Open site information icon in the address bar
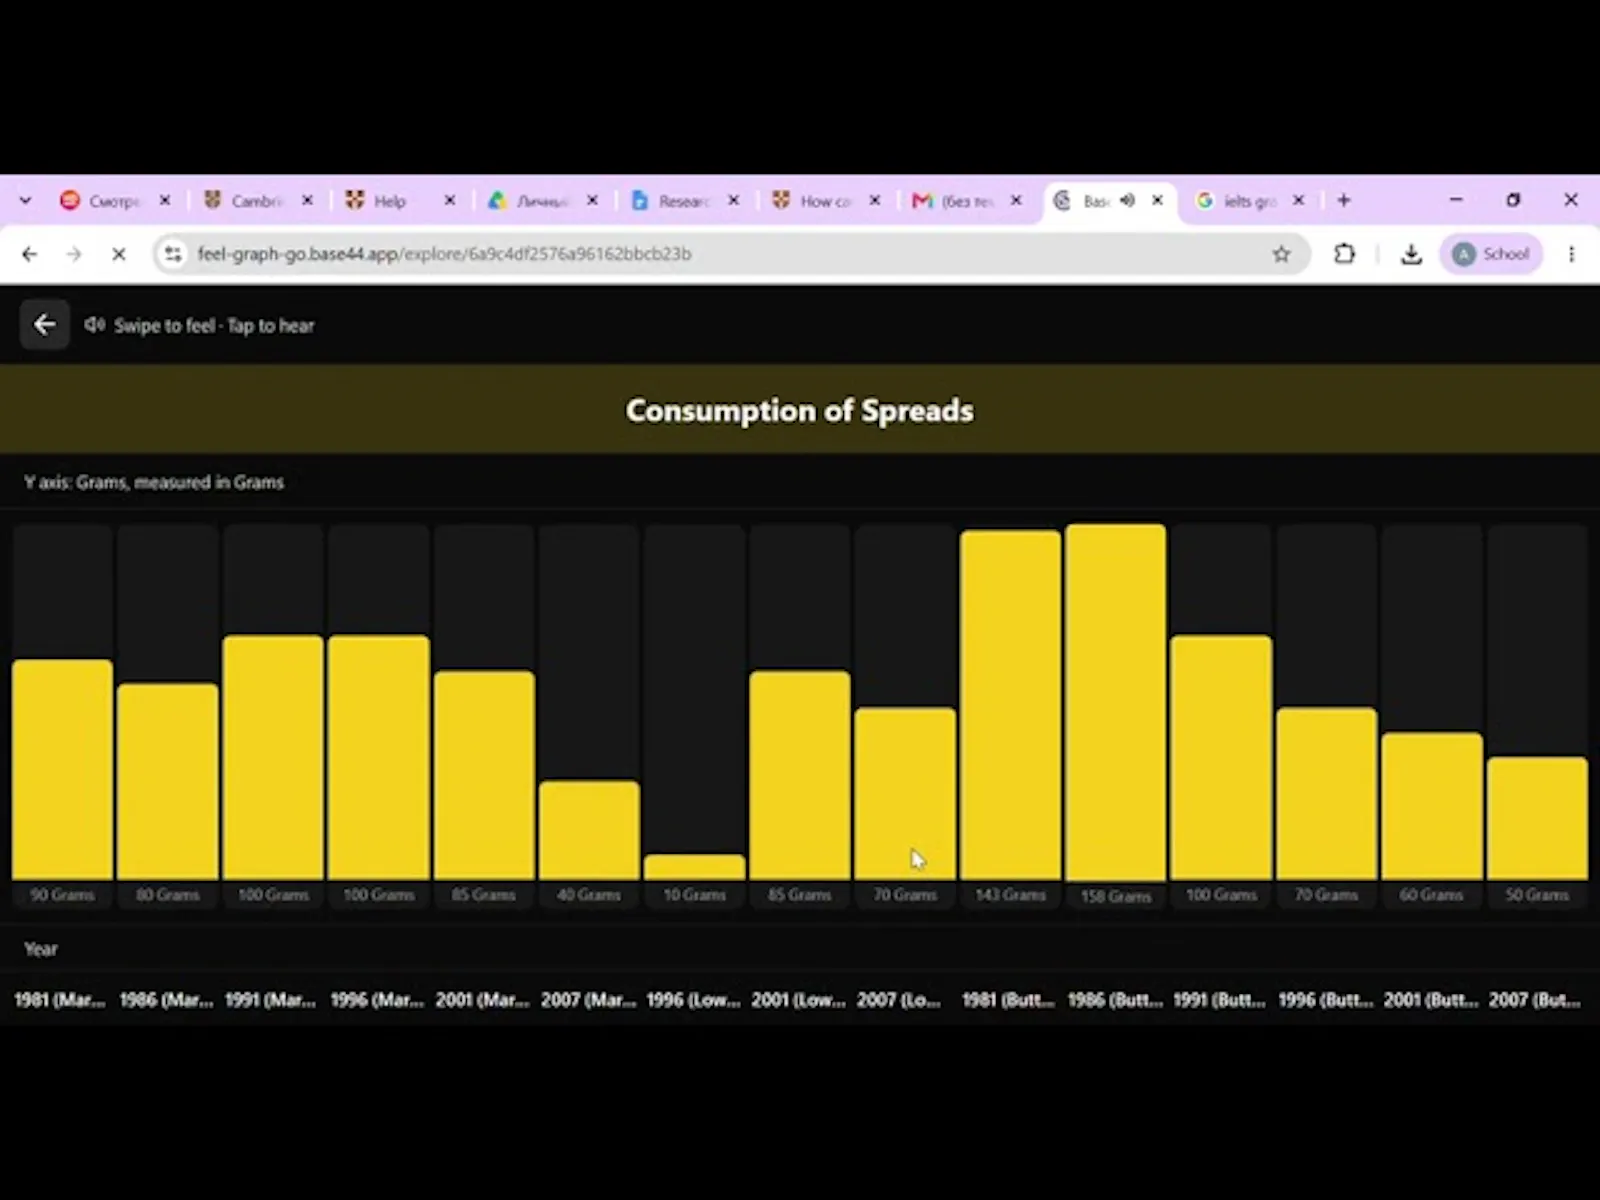 (173, 254)
